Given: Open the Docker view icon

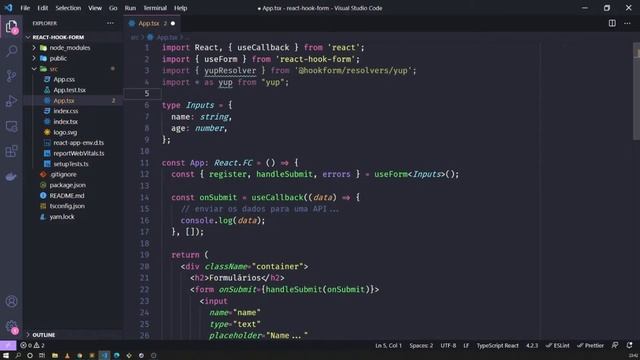Looking at the screenshot, I should pos(11,176).
